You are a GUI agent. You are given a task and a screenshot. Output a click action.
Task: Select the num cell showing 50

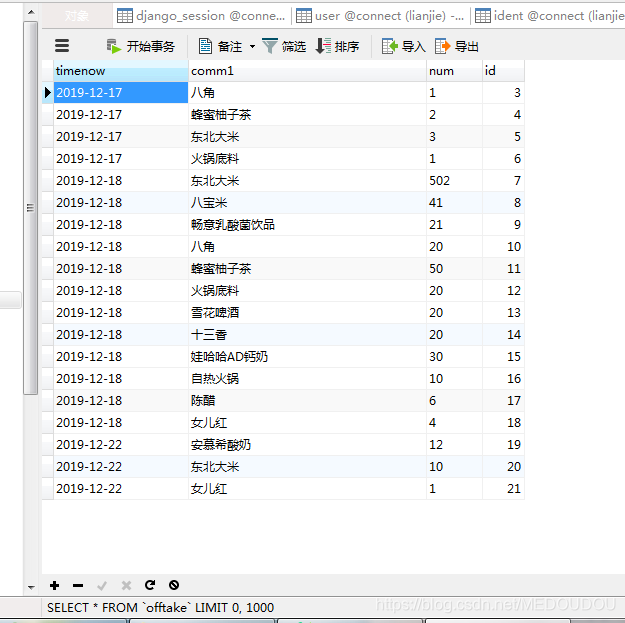tap(454, 269)
